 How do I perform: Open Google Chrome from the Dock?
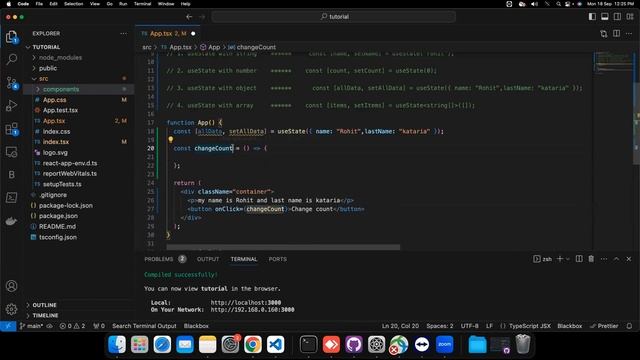click(253, 344)
